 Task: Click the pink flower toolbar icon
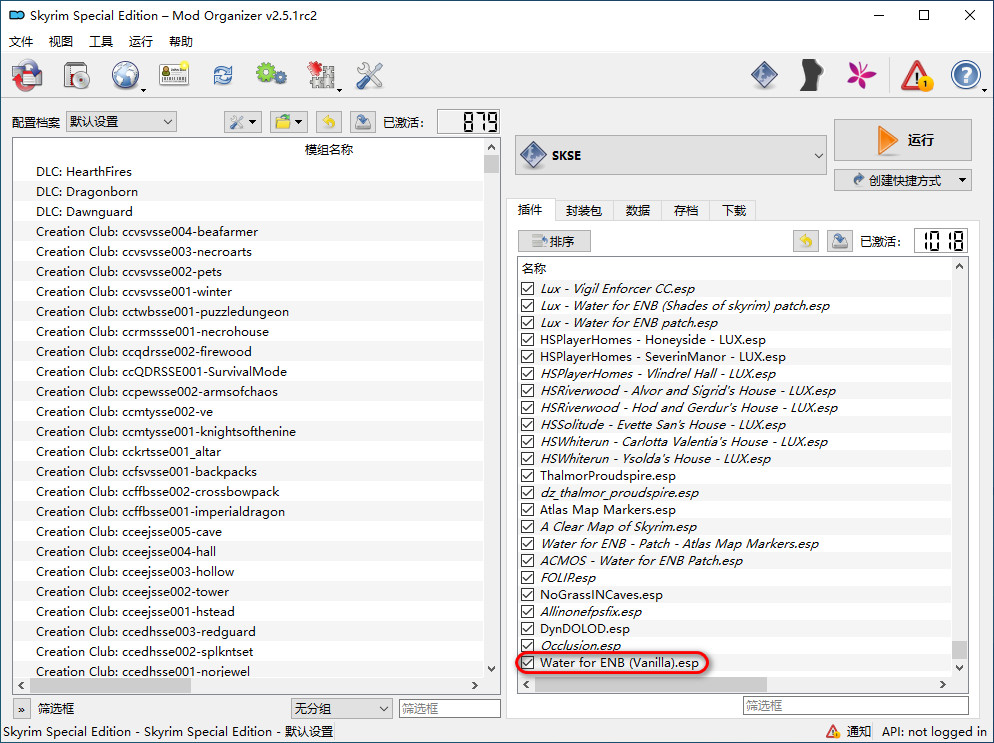862,76
